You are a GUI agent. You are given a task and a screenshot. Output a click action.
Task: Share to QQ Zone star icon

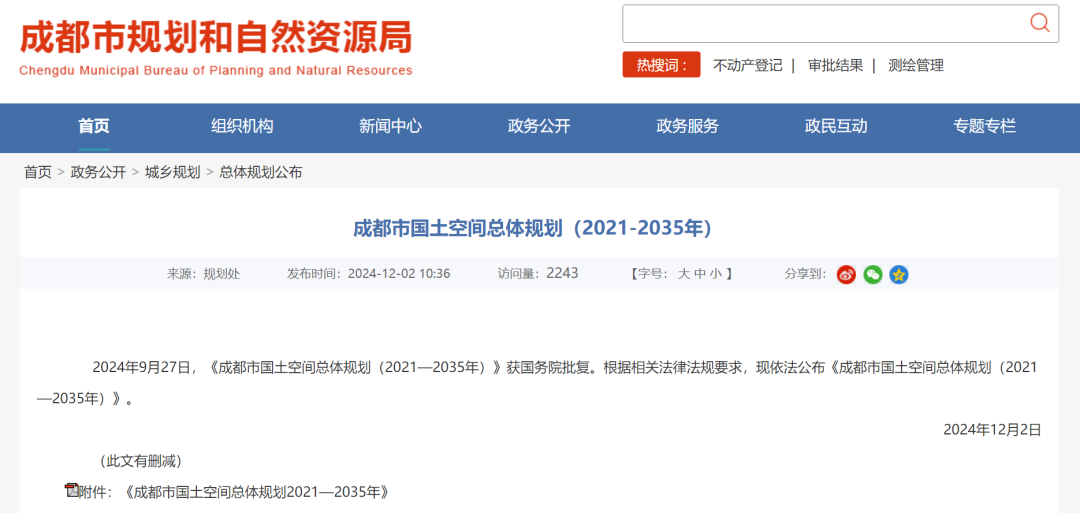[899, 275]
